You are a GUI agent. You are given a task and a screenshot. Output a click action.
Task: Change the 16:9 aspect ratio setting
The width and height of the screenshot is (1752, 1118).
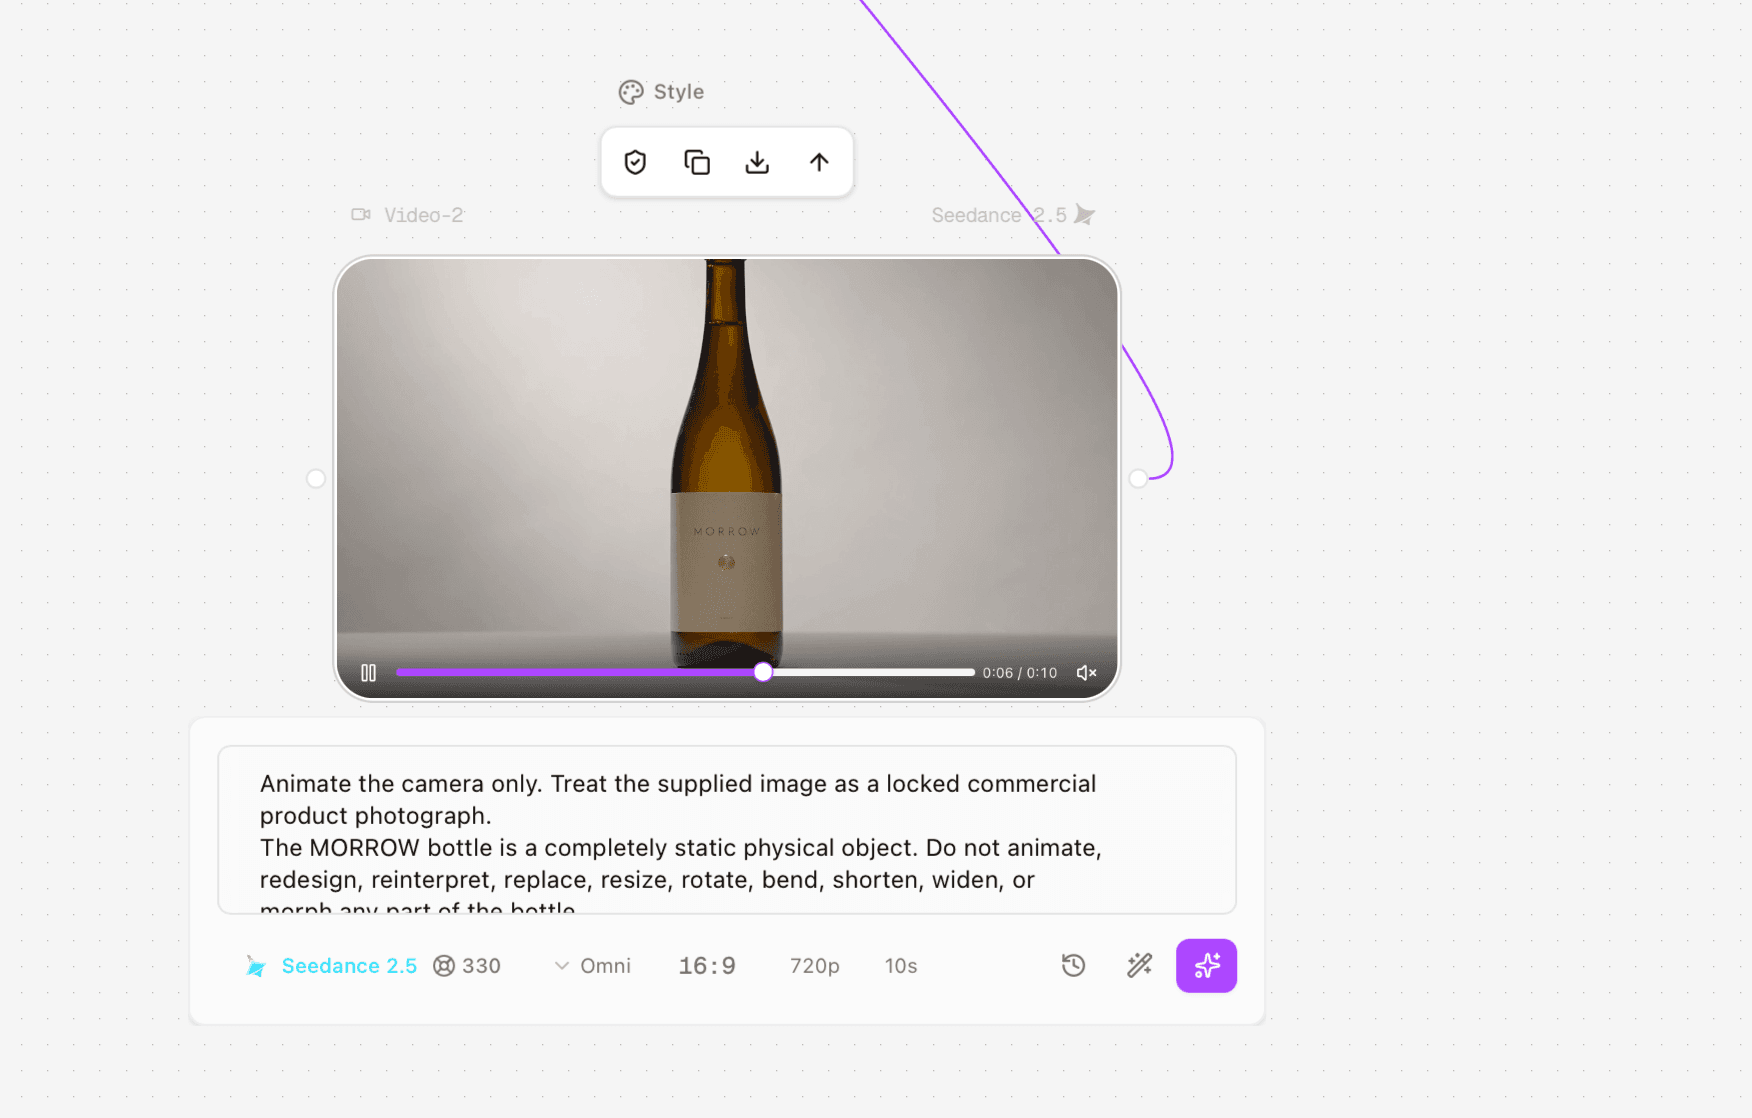click(707, 966)
